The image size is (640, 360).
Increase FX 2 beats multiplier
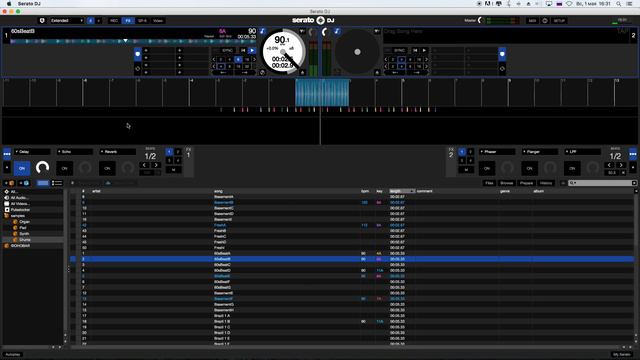[621, 165]
